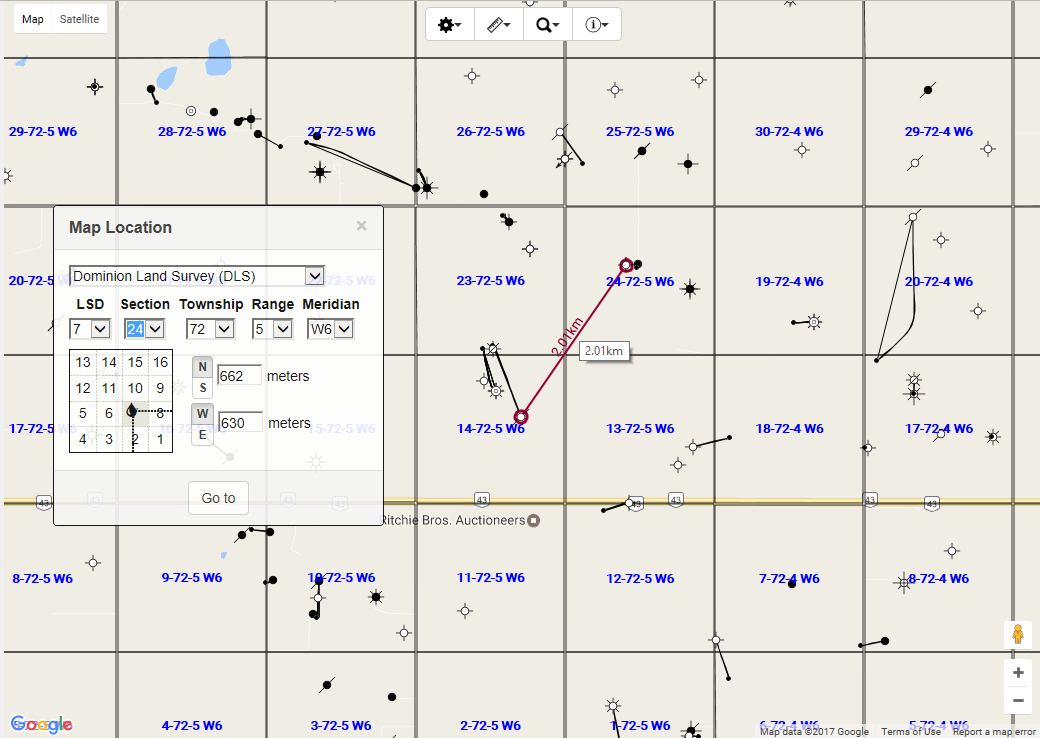Viewport: 1040px width, 738px height.
Task: Select LSD 13 in the grid
Action: (x=83, y=362)
